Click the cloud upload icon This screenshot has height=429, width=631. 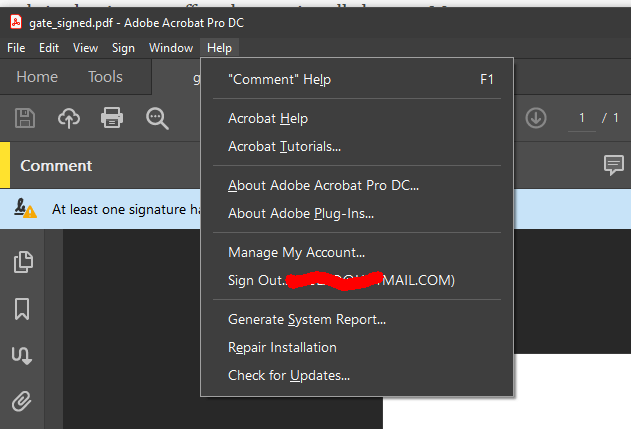coord(69,118)
